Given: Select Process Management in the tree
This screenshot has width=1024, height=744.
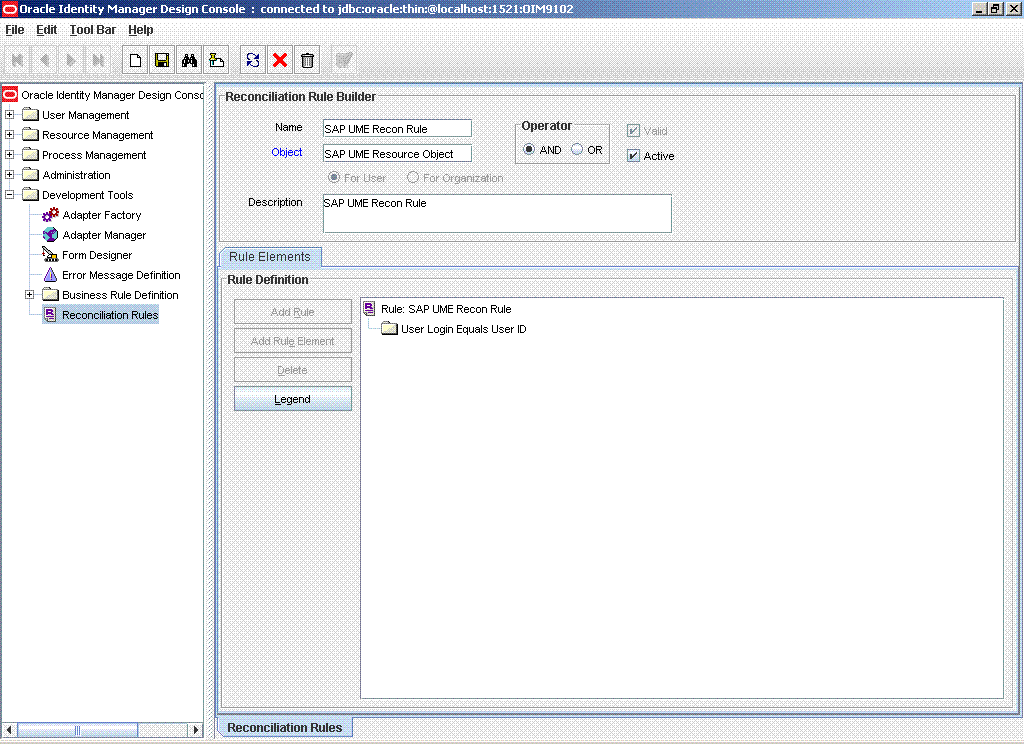Looking at the screenshot, I should tap(94, 155).
